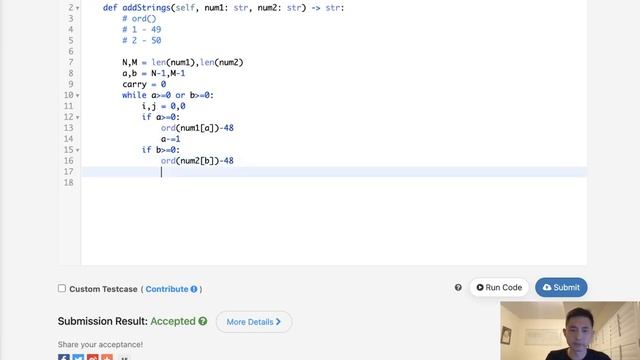Click the '# ord()' comment line
Viewport: 640px width, 360px height.
pos(139,18)
